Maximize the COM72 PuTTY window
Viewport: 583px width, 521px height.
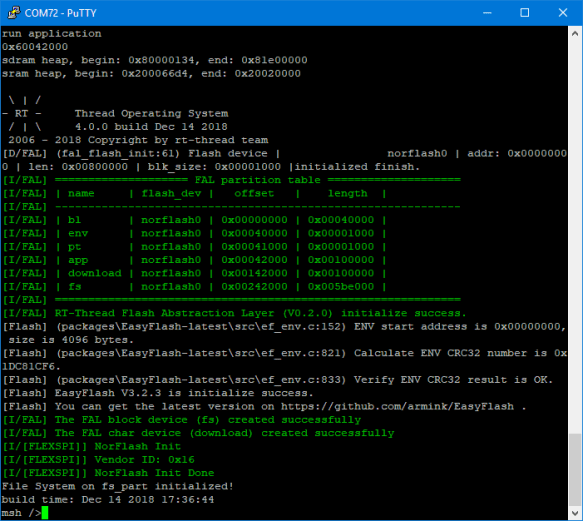click(525, 13)
